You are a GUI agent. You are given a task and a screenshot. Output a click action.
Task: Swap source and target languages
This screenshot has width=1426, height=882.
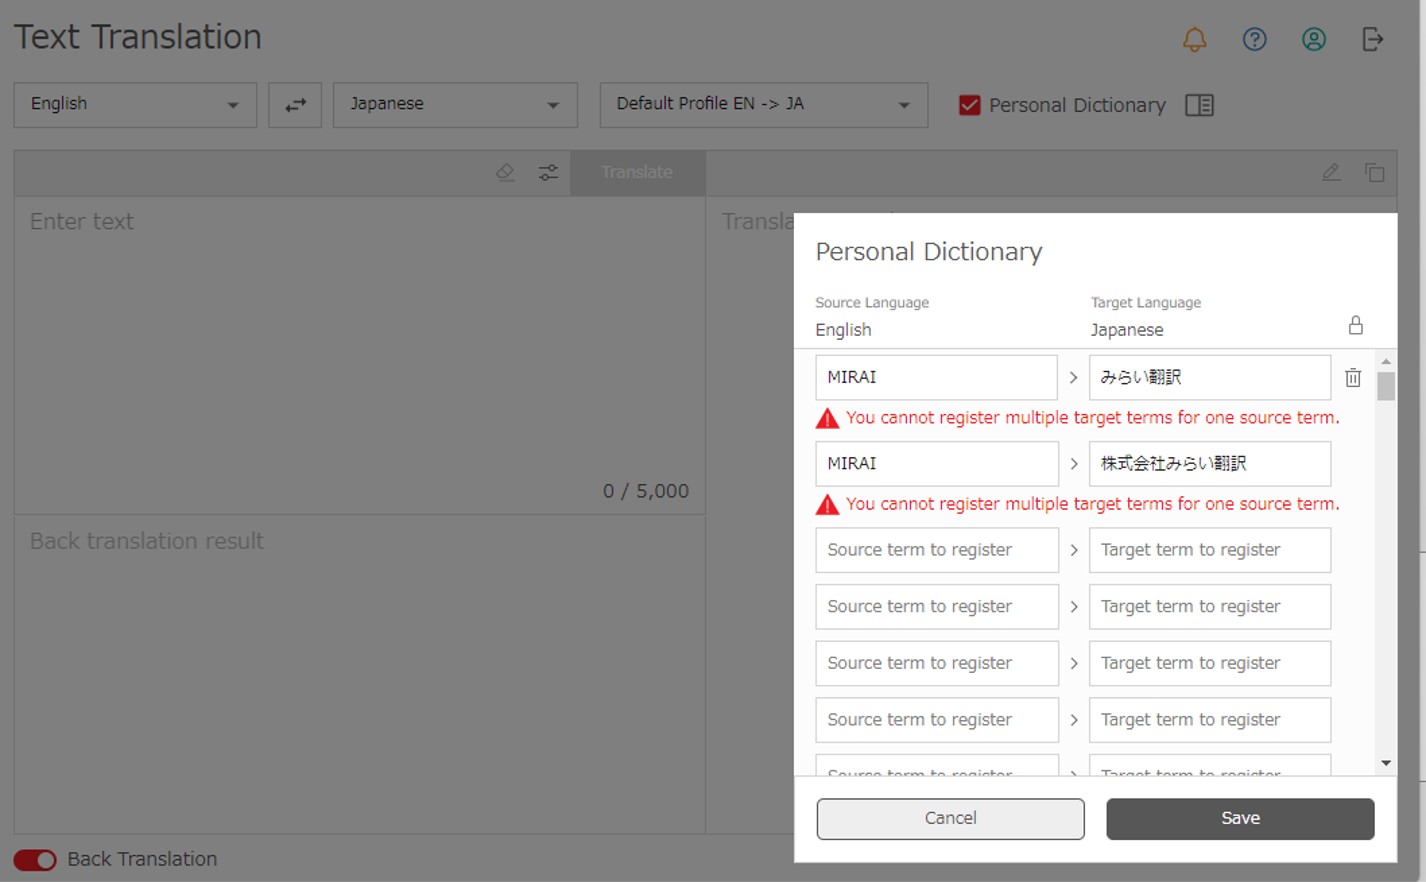click(295, 105)
